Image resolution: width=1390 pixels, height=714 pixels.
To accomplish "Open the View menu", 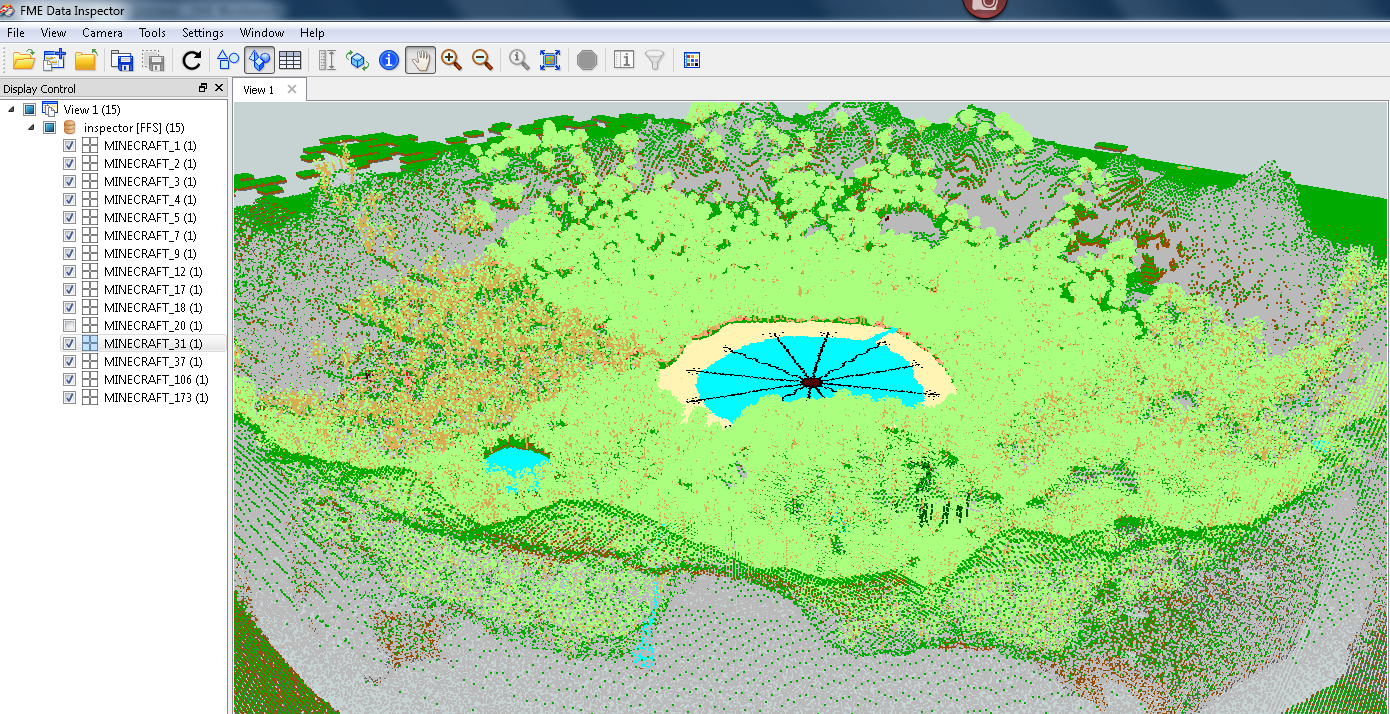I will (x=54, y=33).
